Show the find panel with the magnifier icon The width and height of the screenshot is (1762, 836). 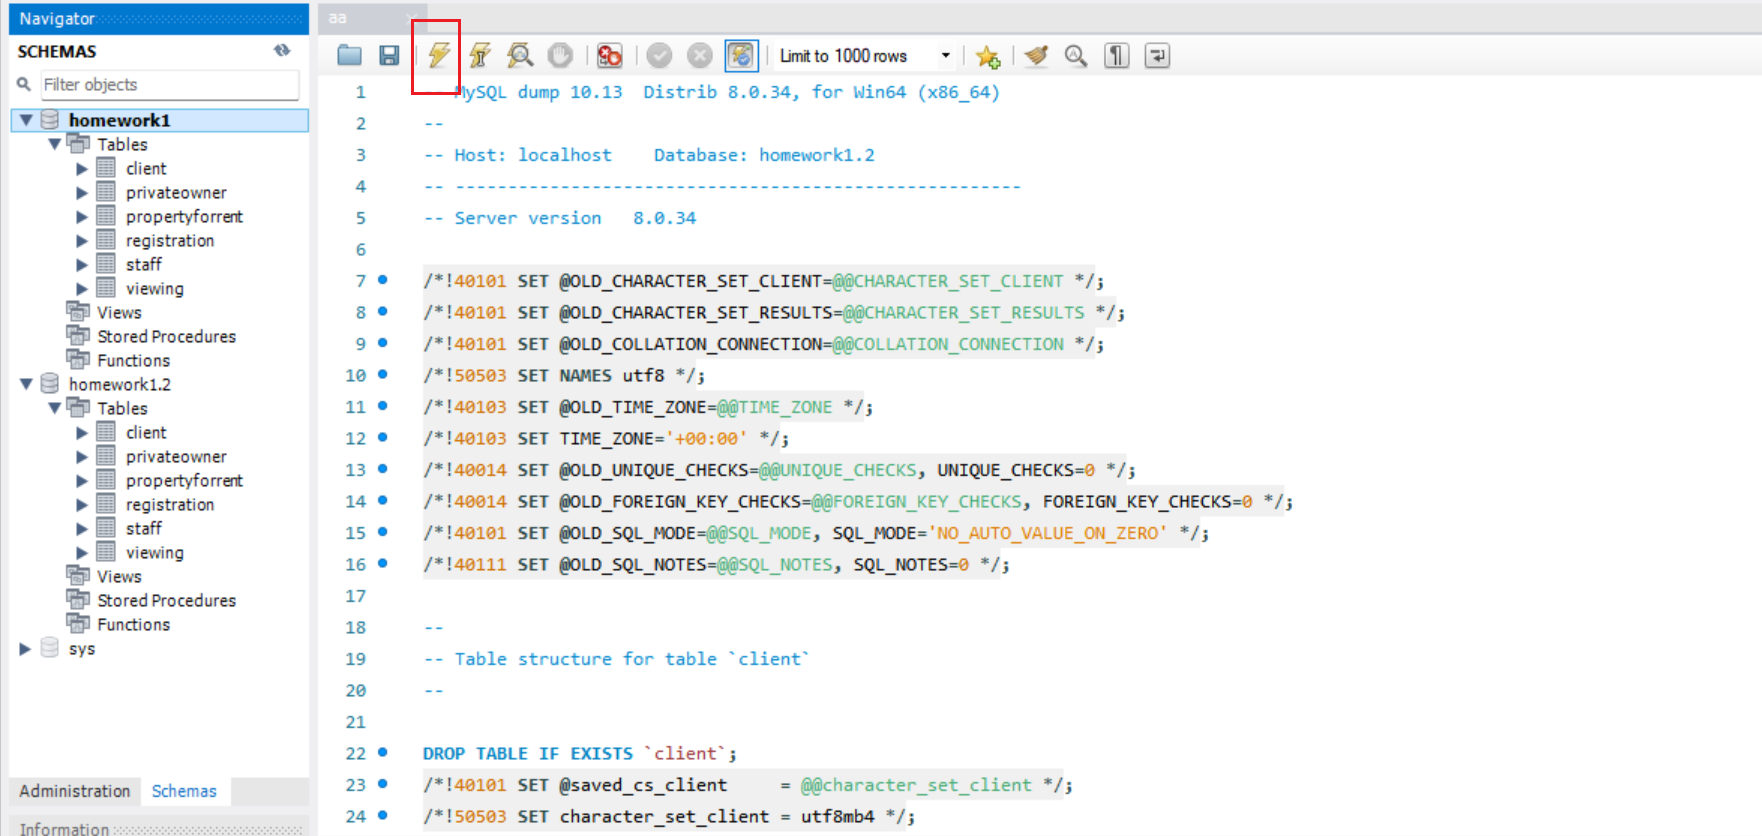point(1076,55)
